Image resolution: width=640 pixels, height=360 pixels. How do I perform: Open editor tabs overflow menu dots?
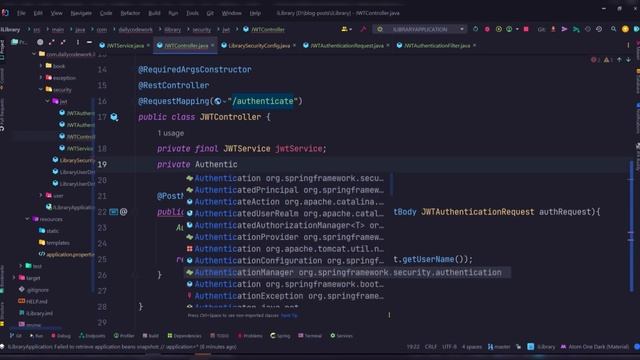[628, 45]
